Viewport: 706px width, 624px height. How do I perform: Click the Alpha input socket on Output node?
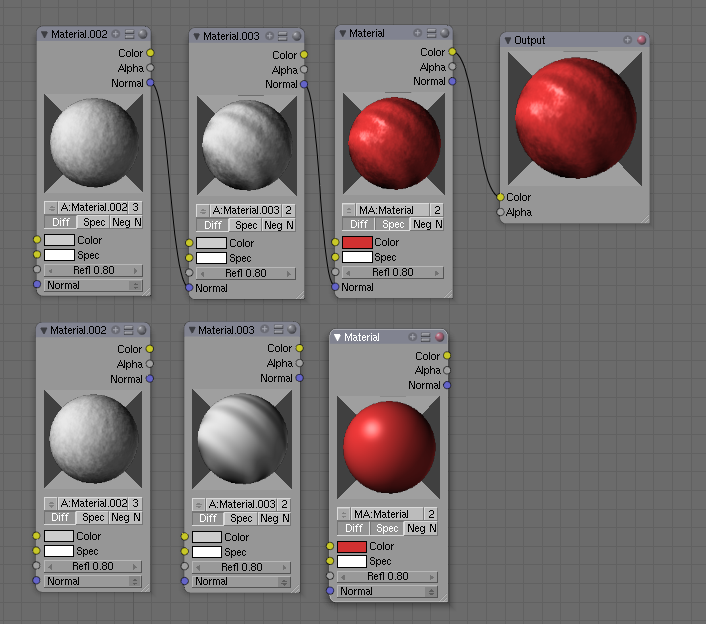tap(500, 212)
